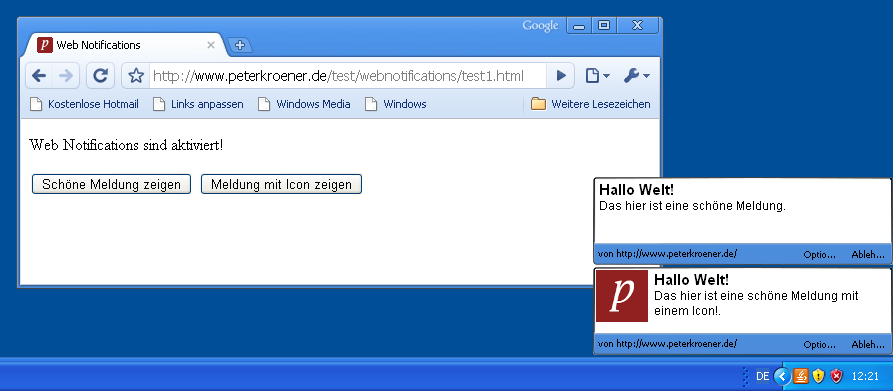Click the yellow security shield tray icon
893x391 pixels.
point(818,376)
